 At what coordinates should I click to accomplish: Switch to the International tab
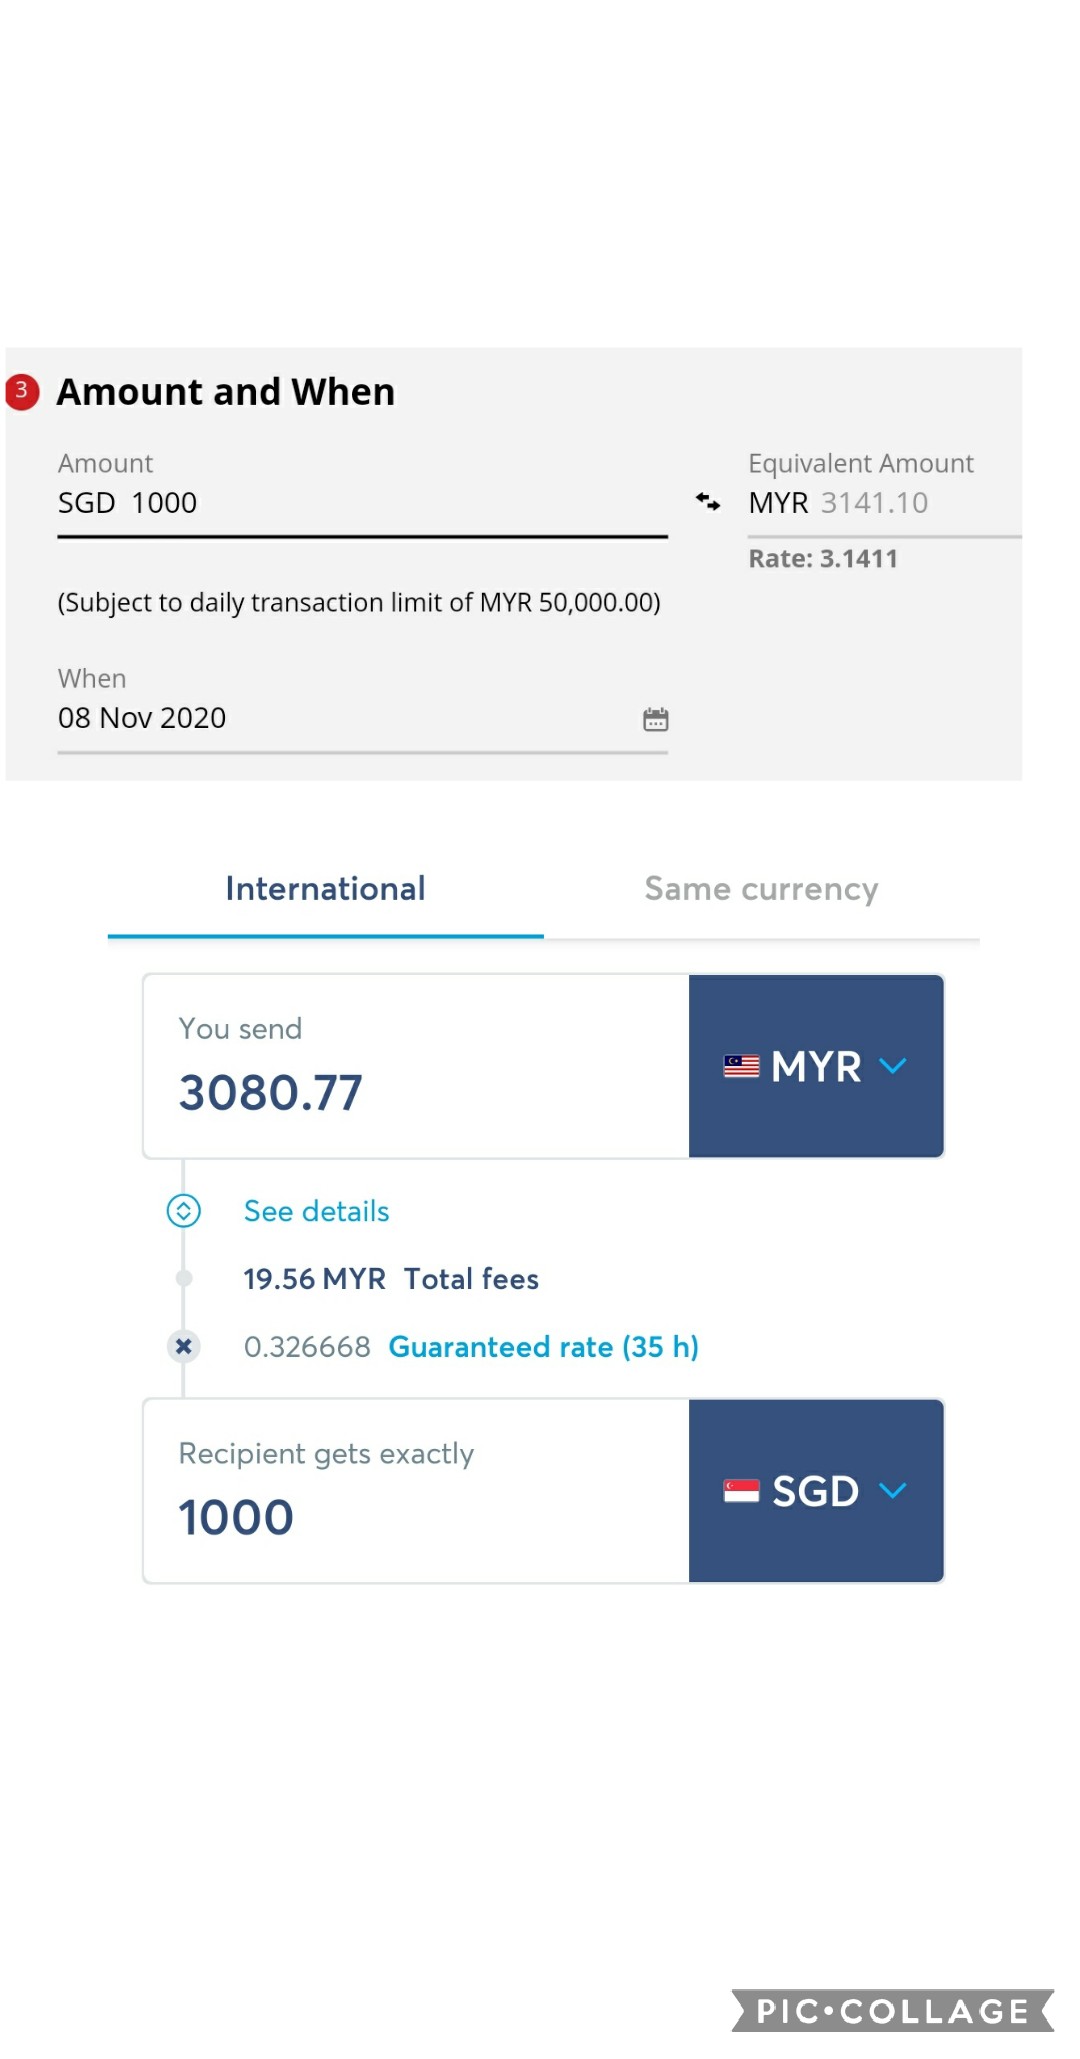pos(326,889)
